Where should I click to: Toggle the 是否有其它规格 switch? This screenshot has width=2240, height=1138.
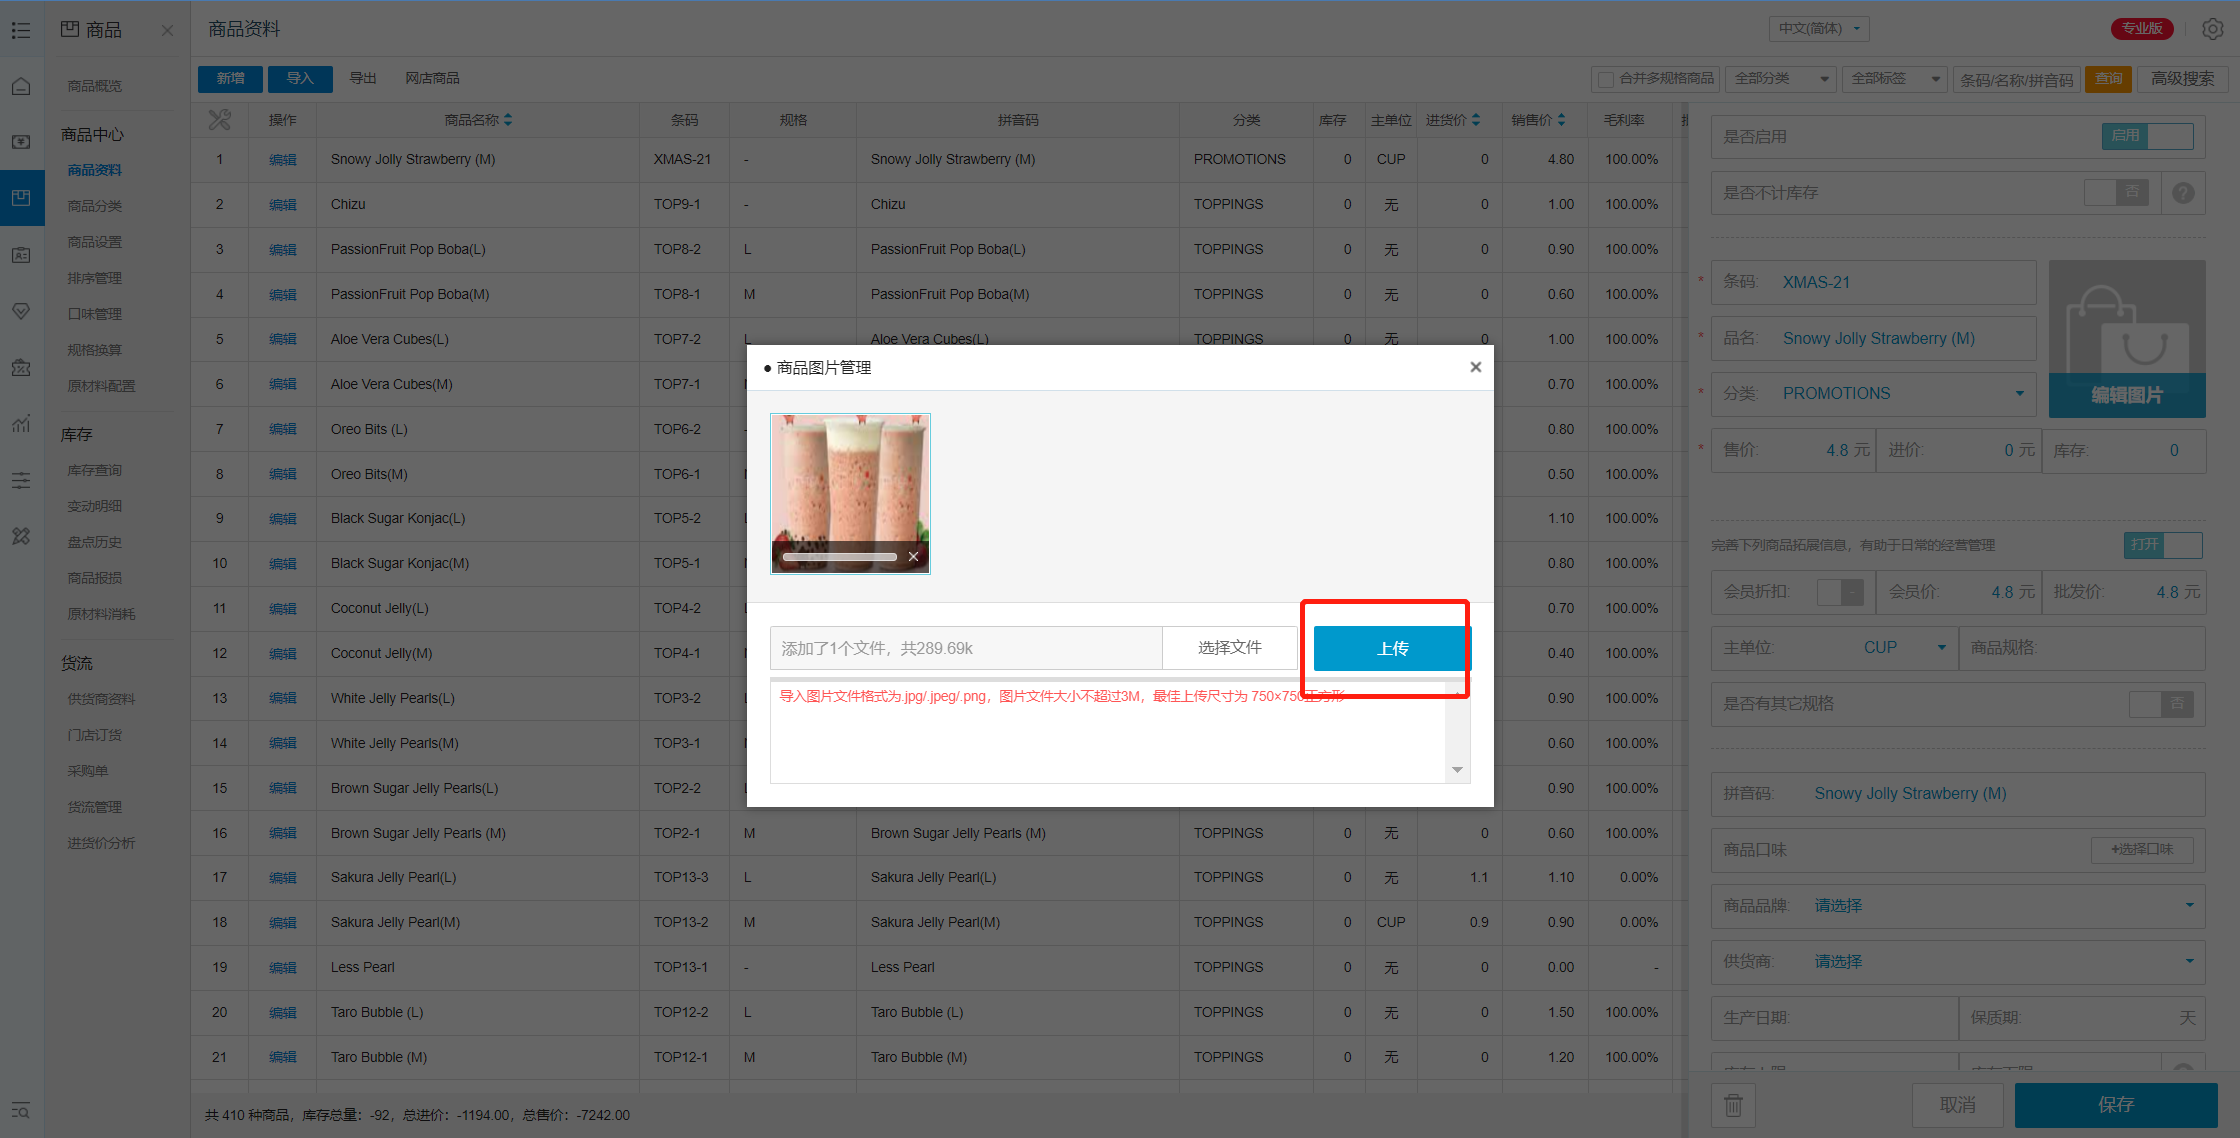click(2161, 704)
